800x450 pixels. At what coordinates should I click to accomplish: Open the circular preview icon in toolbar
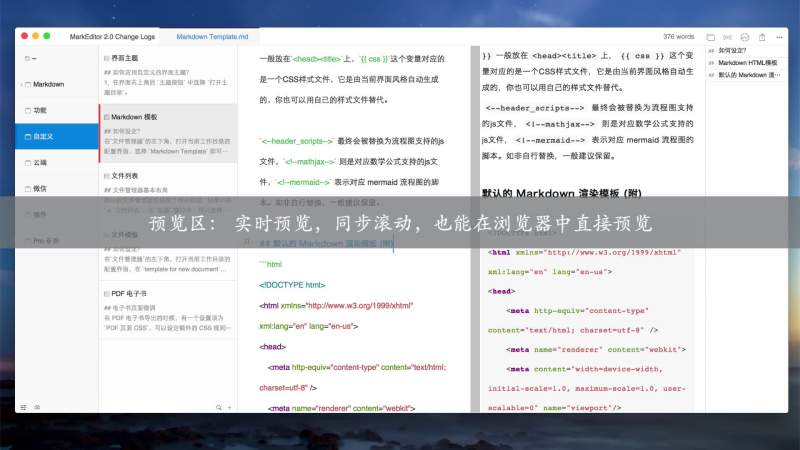point(745,37)
